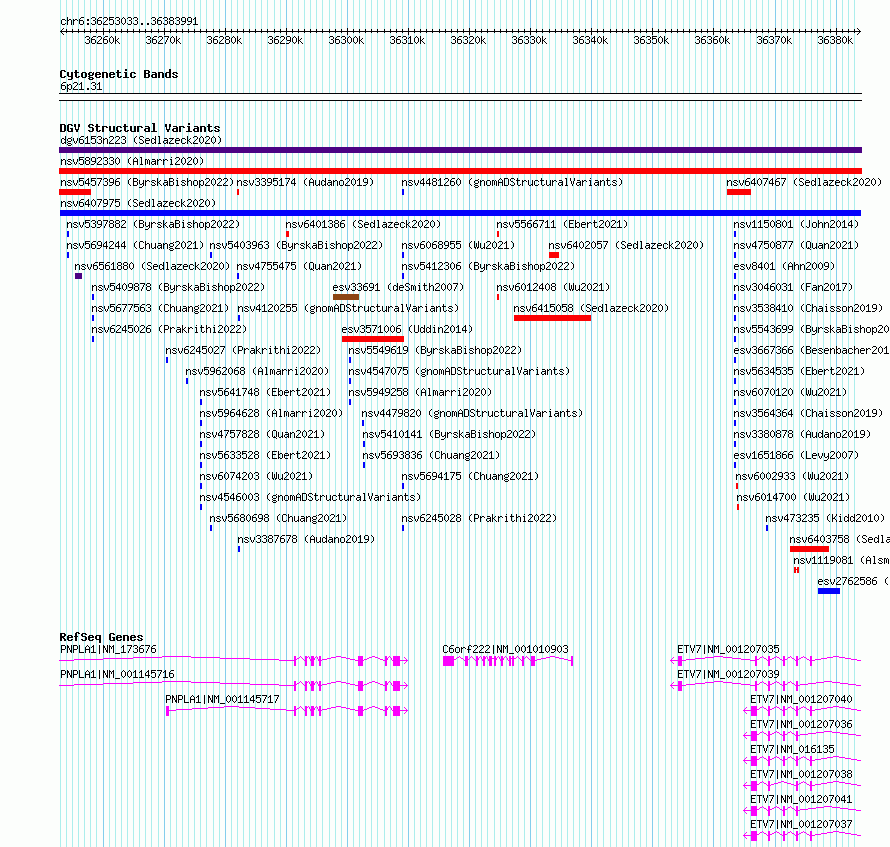Open nsv5694175 (Chuang2021) variant
890x847 pixels.
pos(470,476)
